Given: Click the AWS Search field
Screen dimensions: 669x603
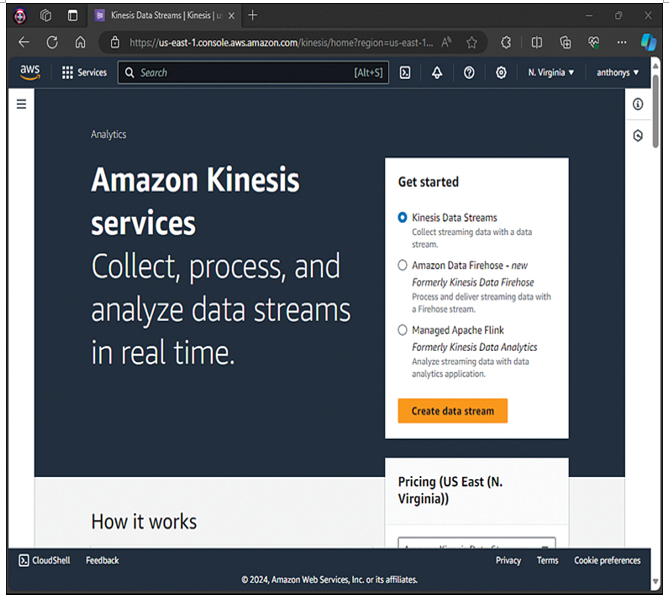Looking at the screenshot, I should 253,73.
